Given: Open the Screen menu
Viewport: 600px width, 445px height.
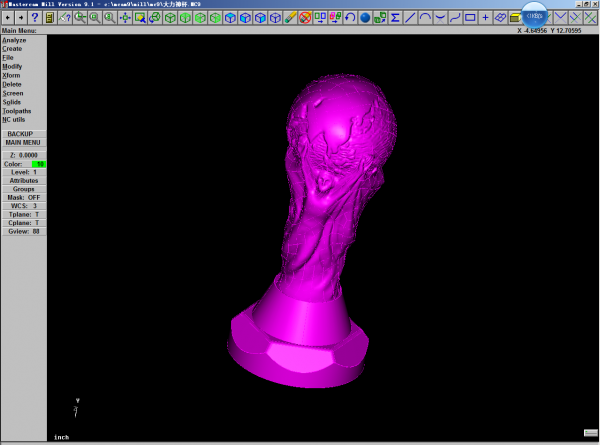Looking at the screenshot, I should tap(13, 93).
